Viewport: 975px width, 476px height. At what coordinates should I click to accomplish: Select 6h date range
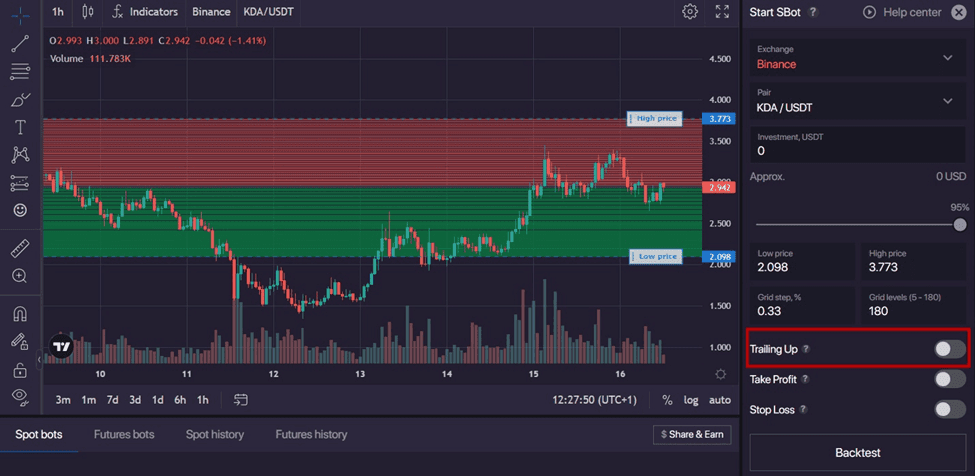coord(180,400)
